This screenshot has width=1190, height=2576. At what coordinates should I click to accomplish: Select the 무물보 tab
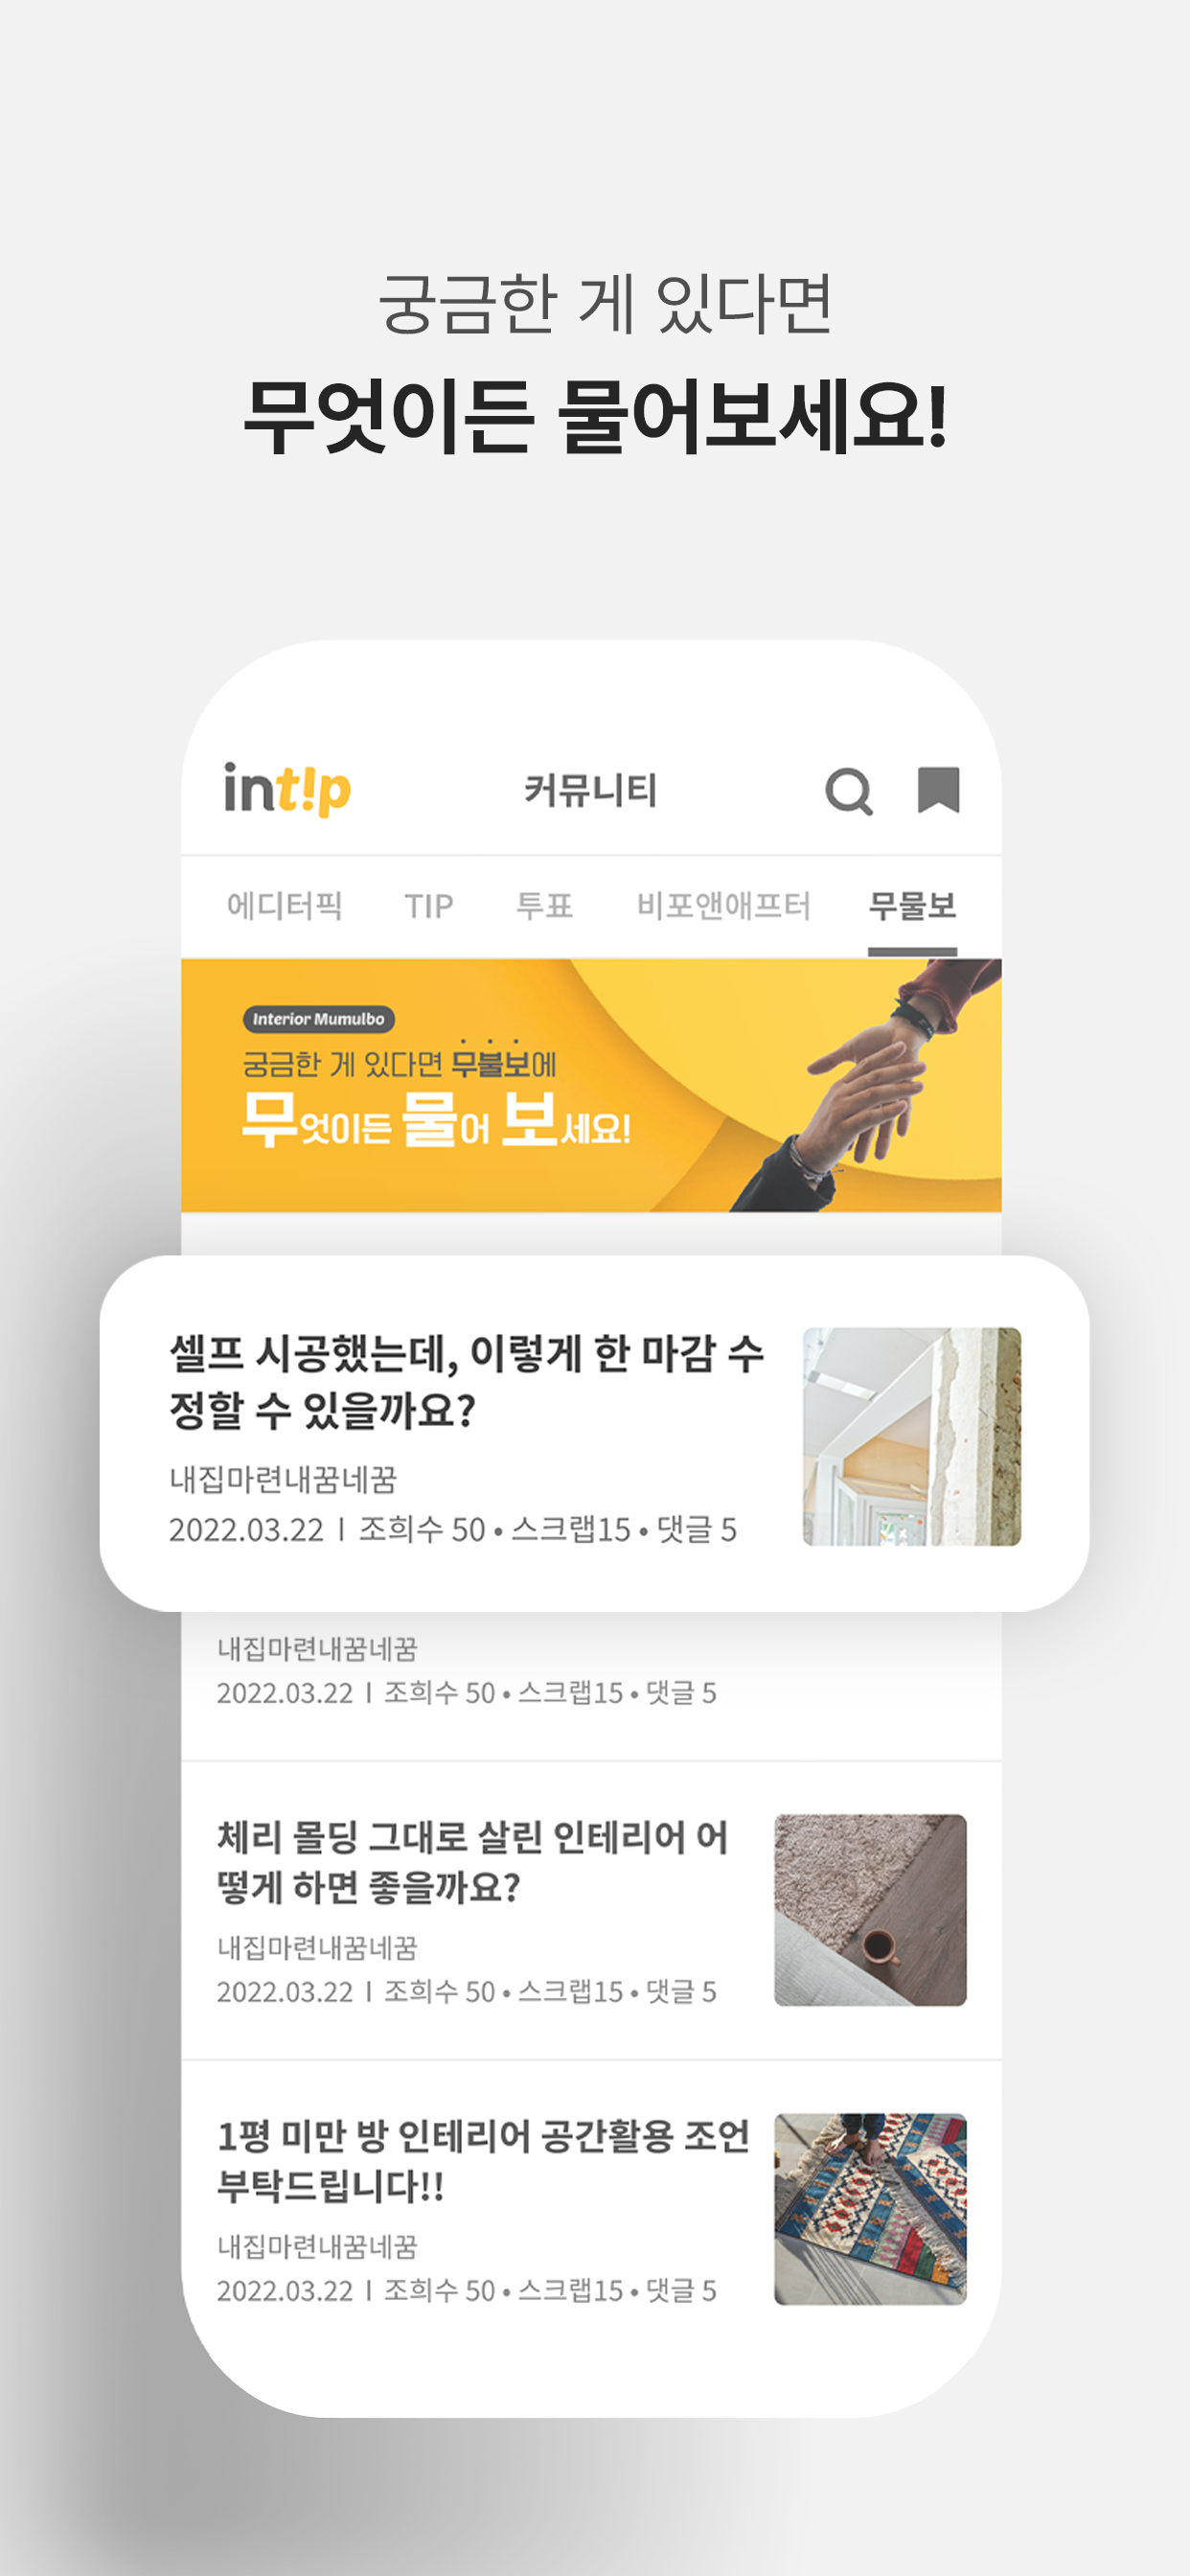912,905
